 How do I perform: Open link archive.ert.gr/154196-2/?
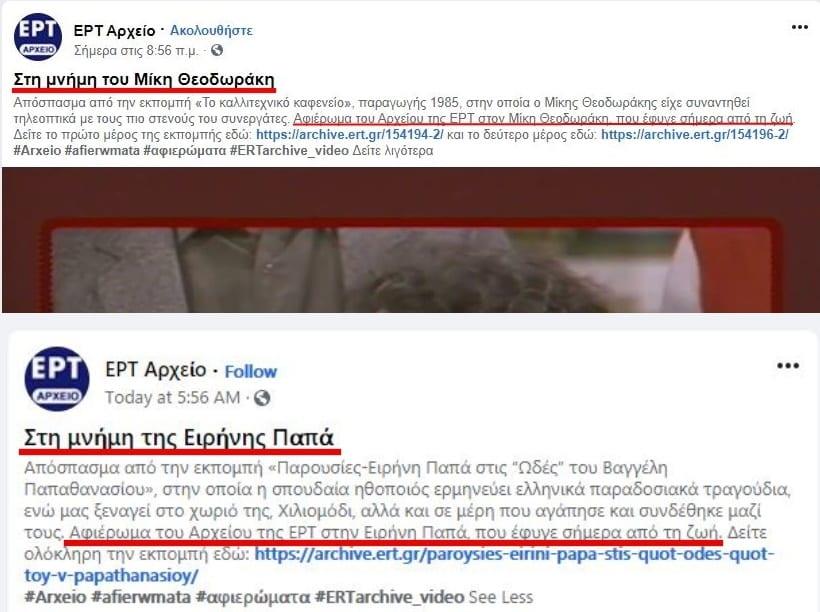(x=694, y=135)
